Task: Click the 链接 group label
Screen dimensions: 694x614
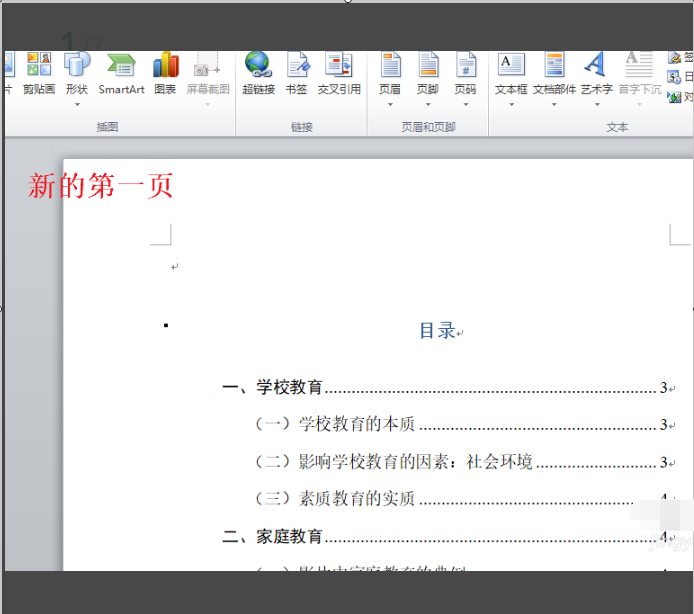Action: [x=302, y=127]
